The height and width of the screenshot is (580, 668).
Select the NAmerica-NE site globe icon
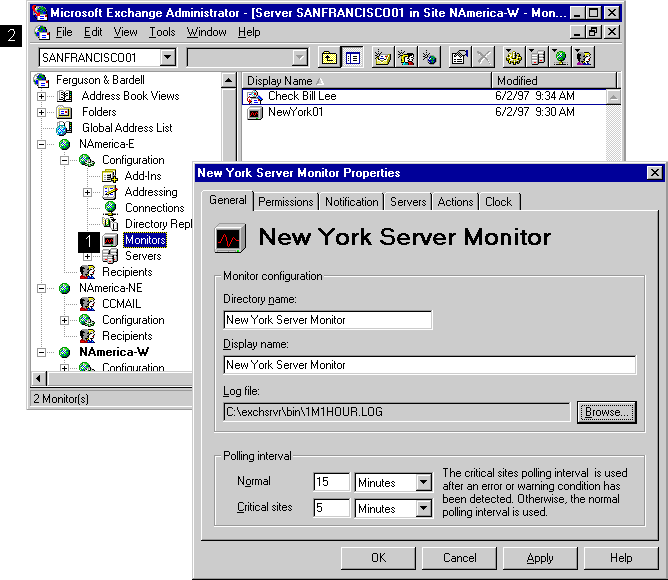click(x=64, y=289)
